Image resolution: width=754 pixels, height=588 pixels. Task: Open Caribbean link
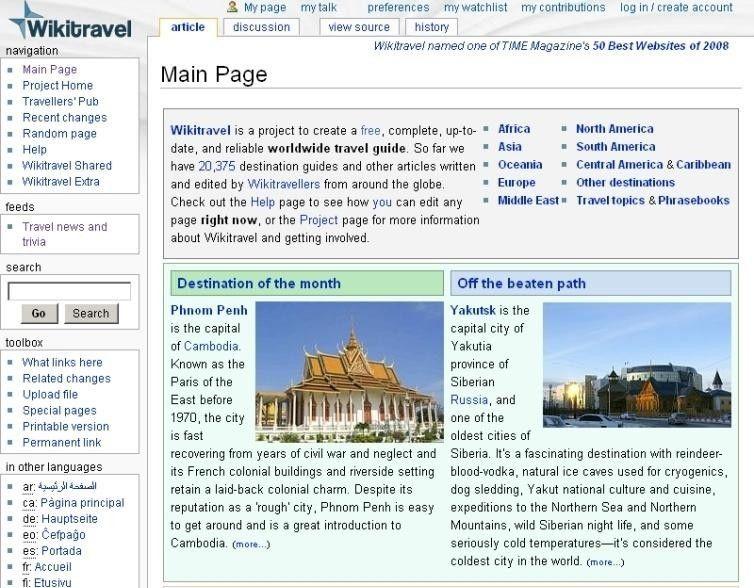tap(703, 164)
